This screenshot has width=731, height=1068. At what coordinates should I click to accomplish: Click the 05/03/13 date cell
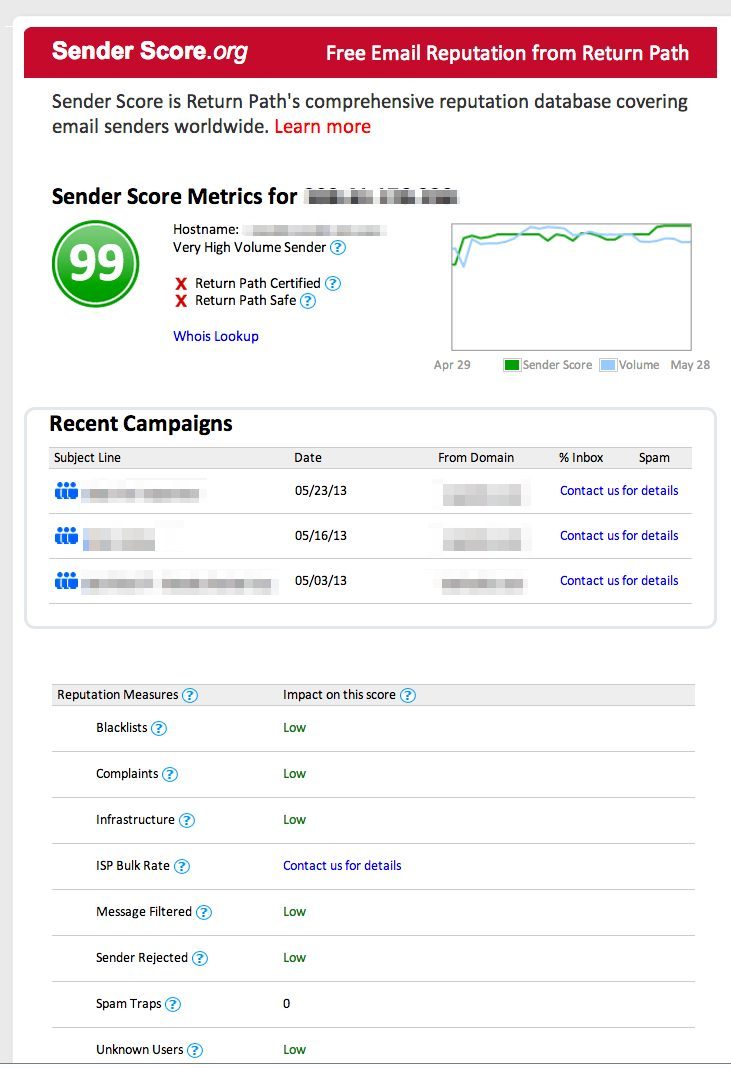pos(321,580)
